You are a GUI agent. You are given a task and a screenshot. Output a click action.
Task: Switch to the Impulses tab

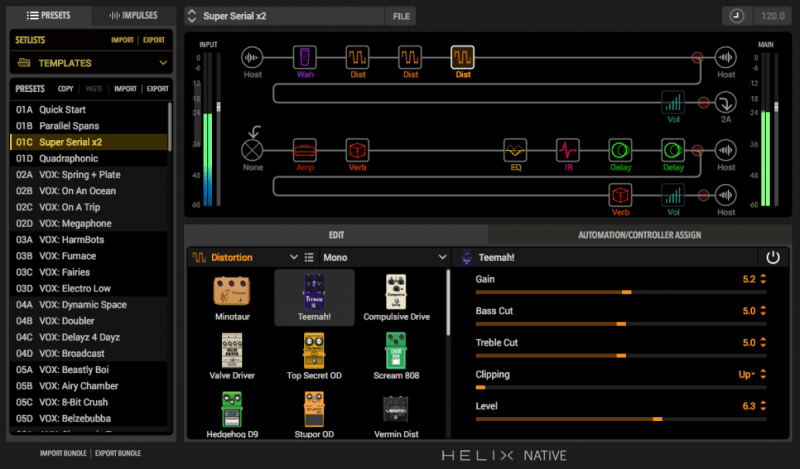[x=134, y=15]
